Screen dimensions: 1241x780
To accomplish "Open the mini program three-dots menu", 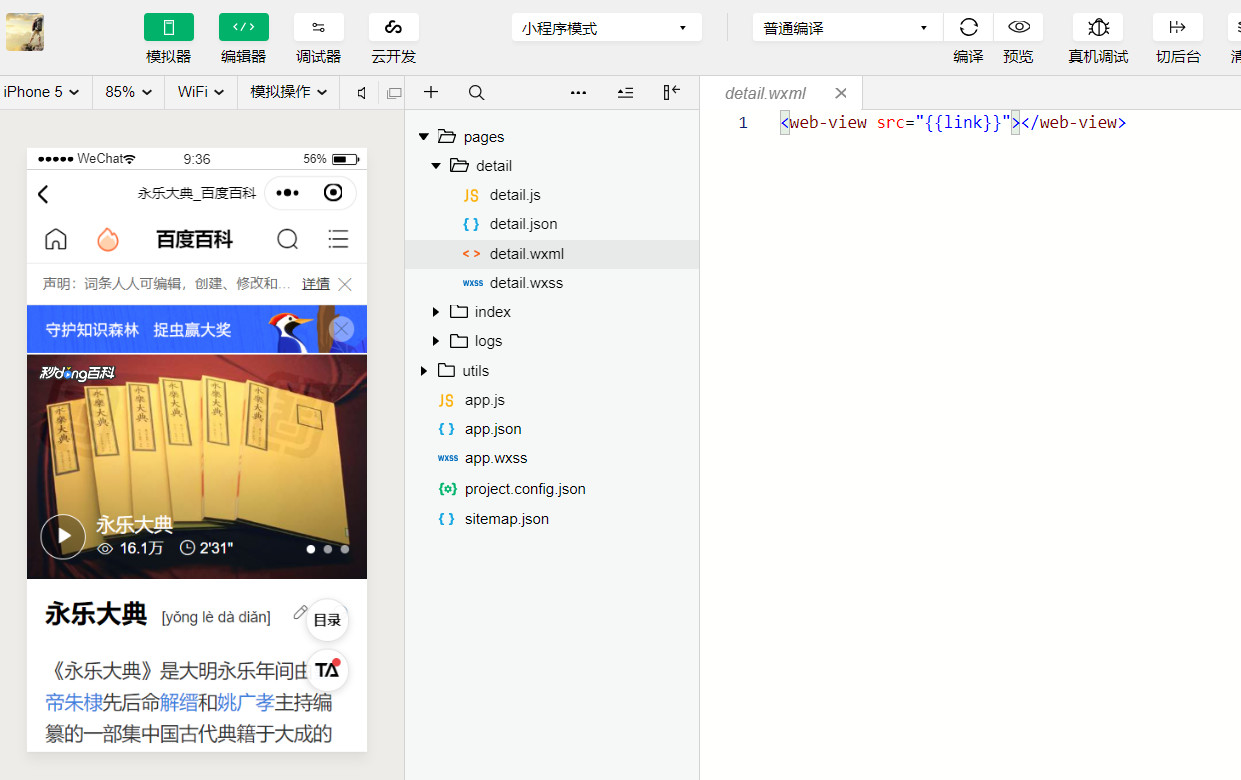I will (x=287, y=193).
